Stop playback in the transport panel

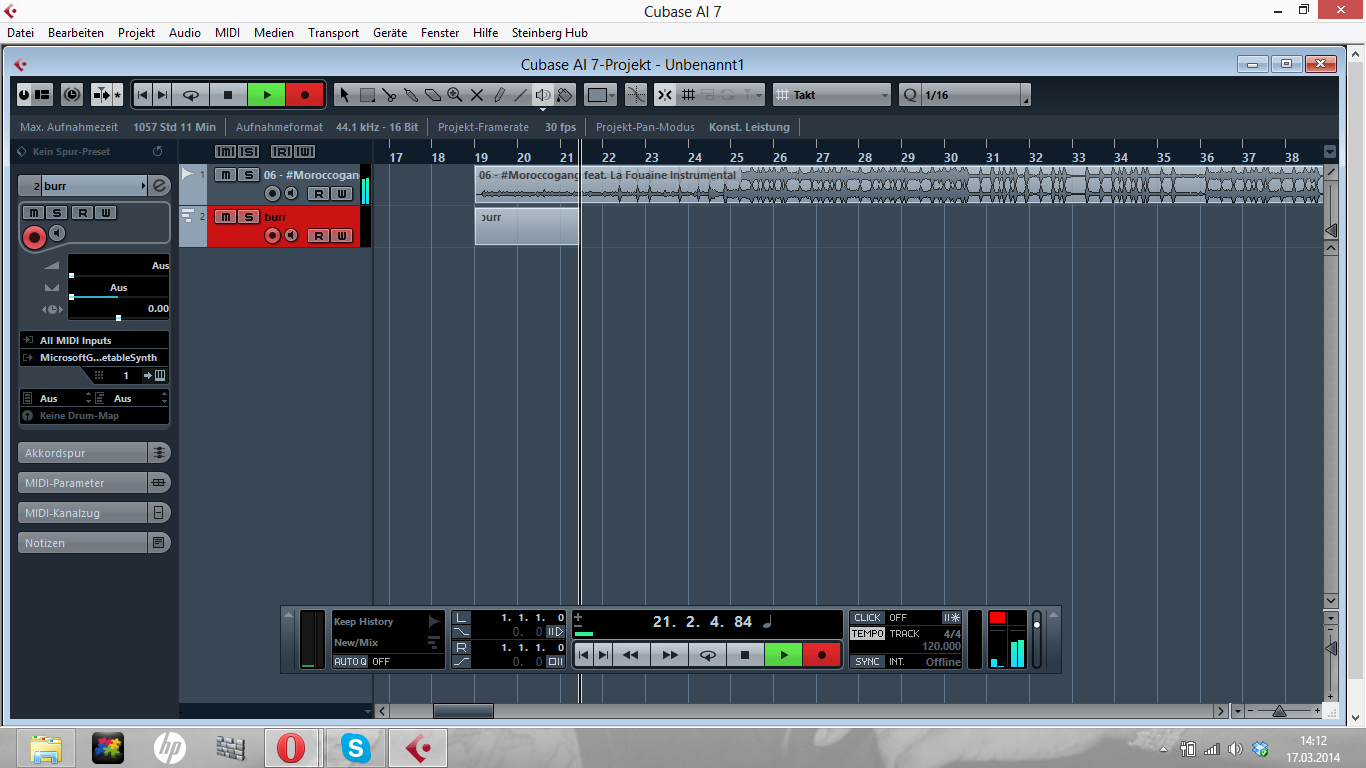click(x=745, y=655)
